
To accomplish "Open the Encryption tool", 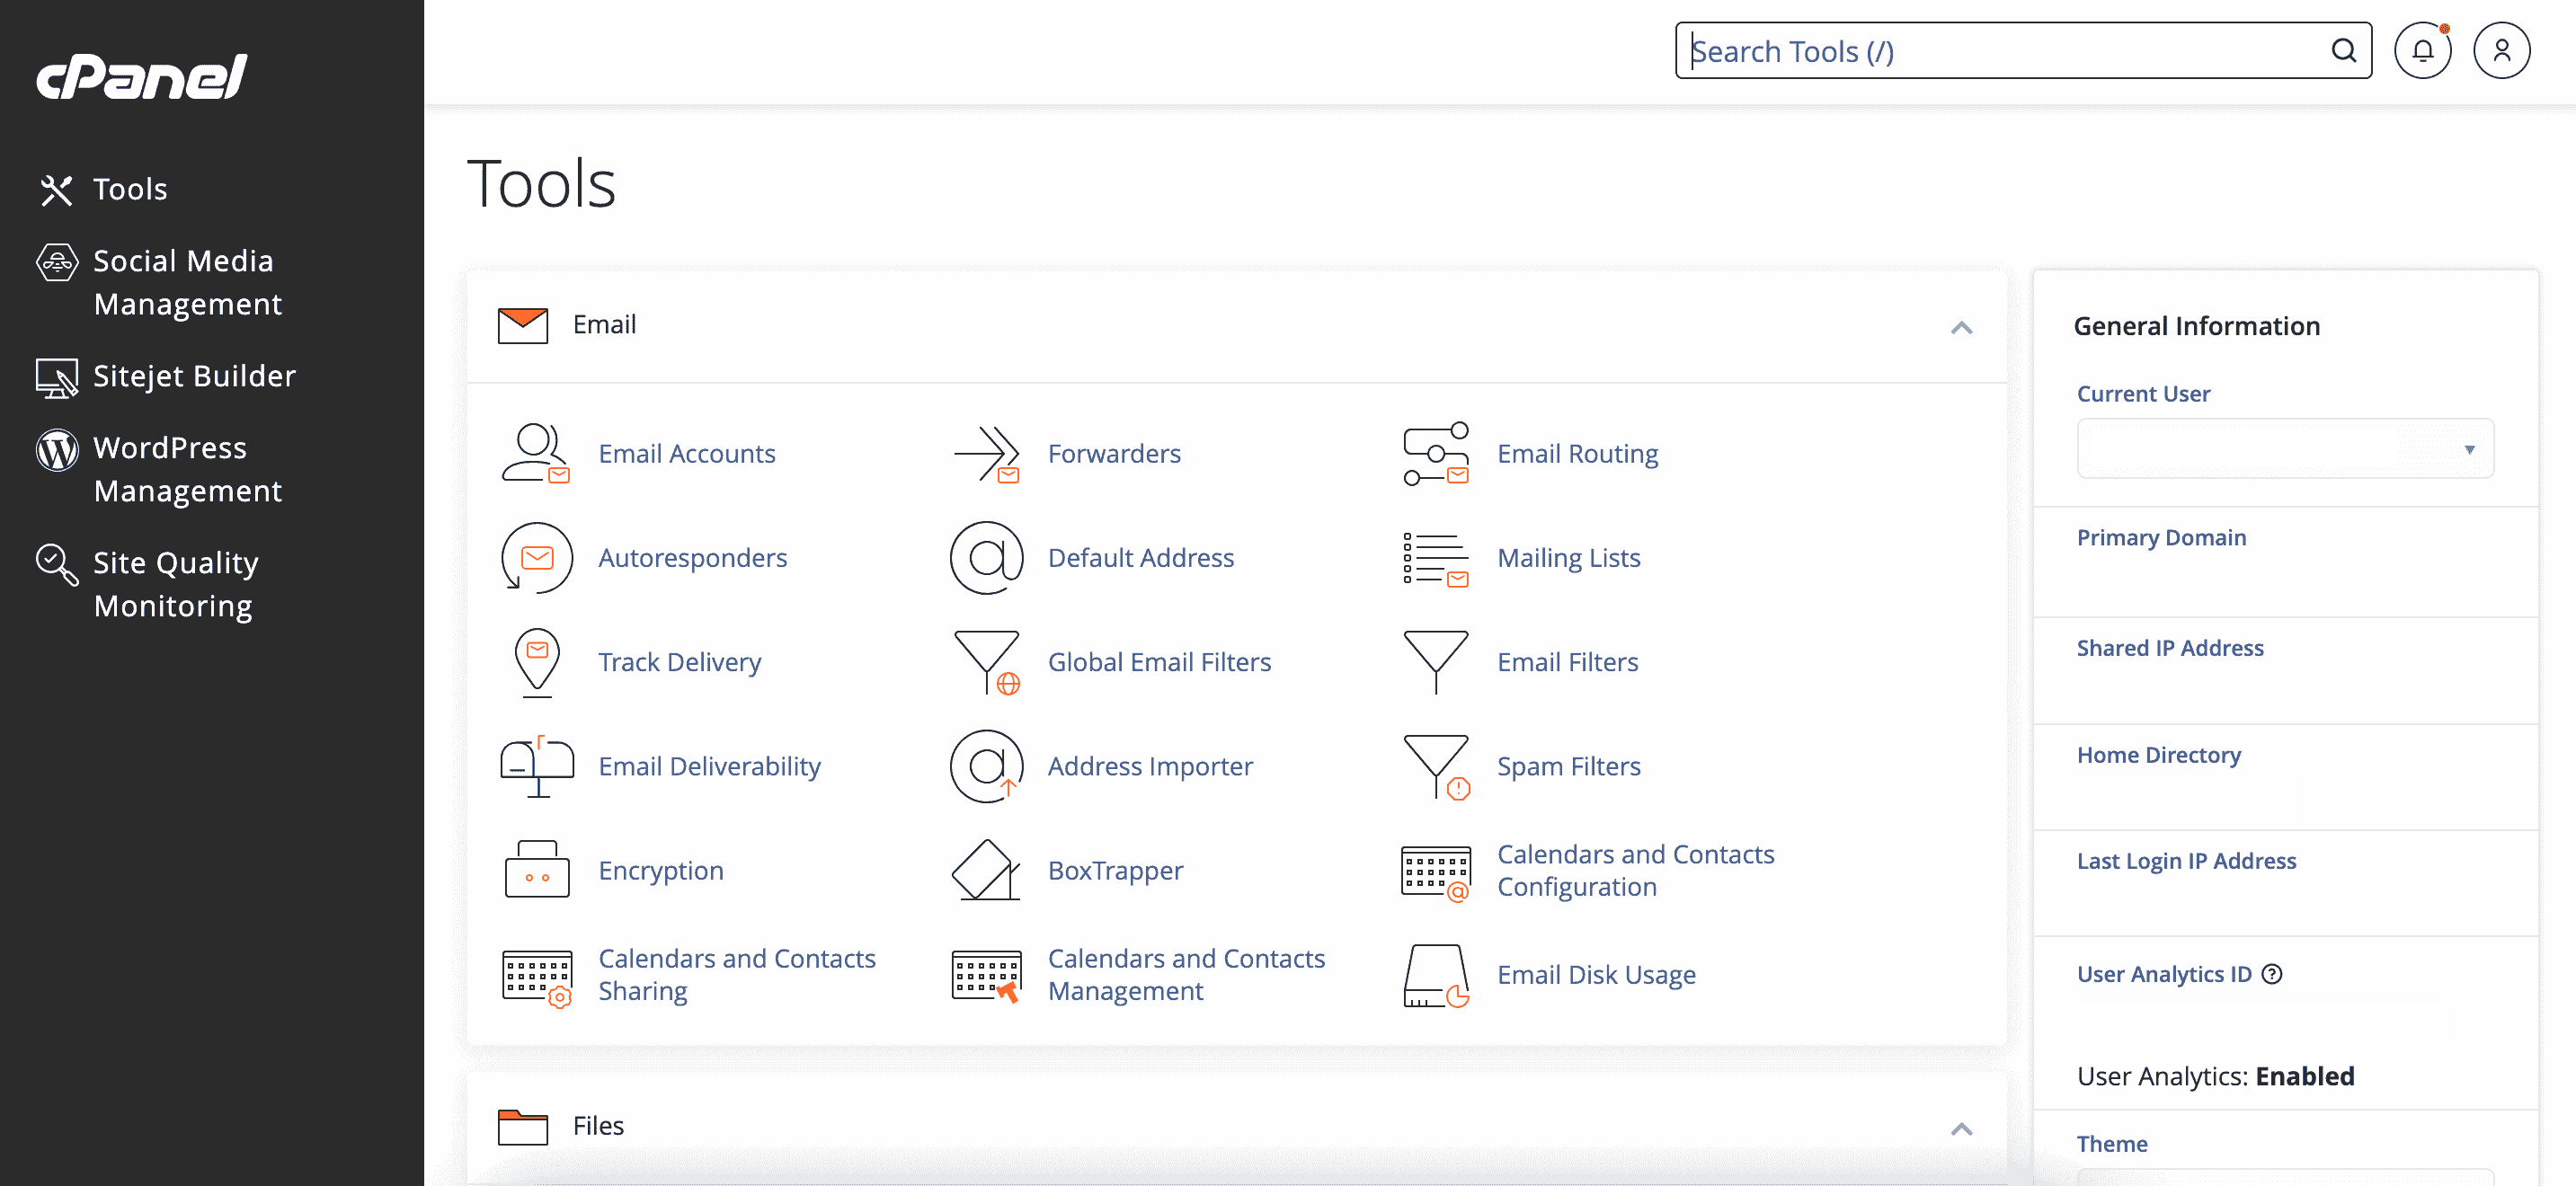I will point(661,869).
